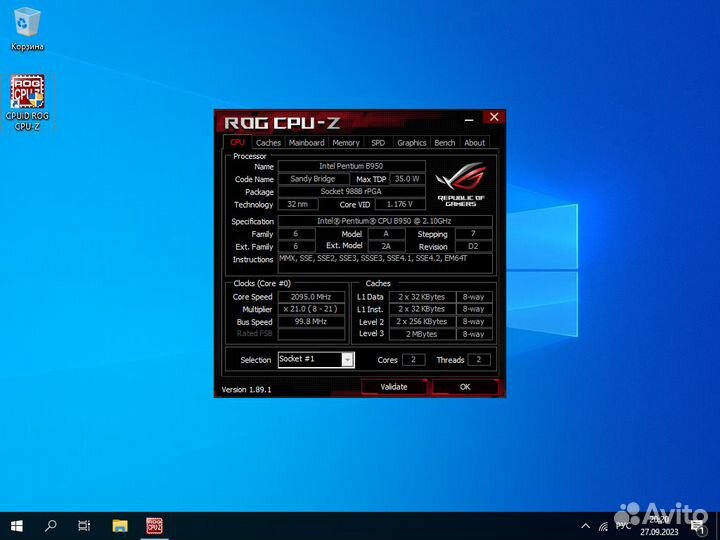Click the Cores count value
This screenshot has width=720, height=540.
pyautogui.click(x=413, y=360)
